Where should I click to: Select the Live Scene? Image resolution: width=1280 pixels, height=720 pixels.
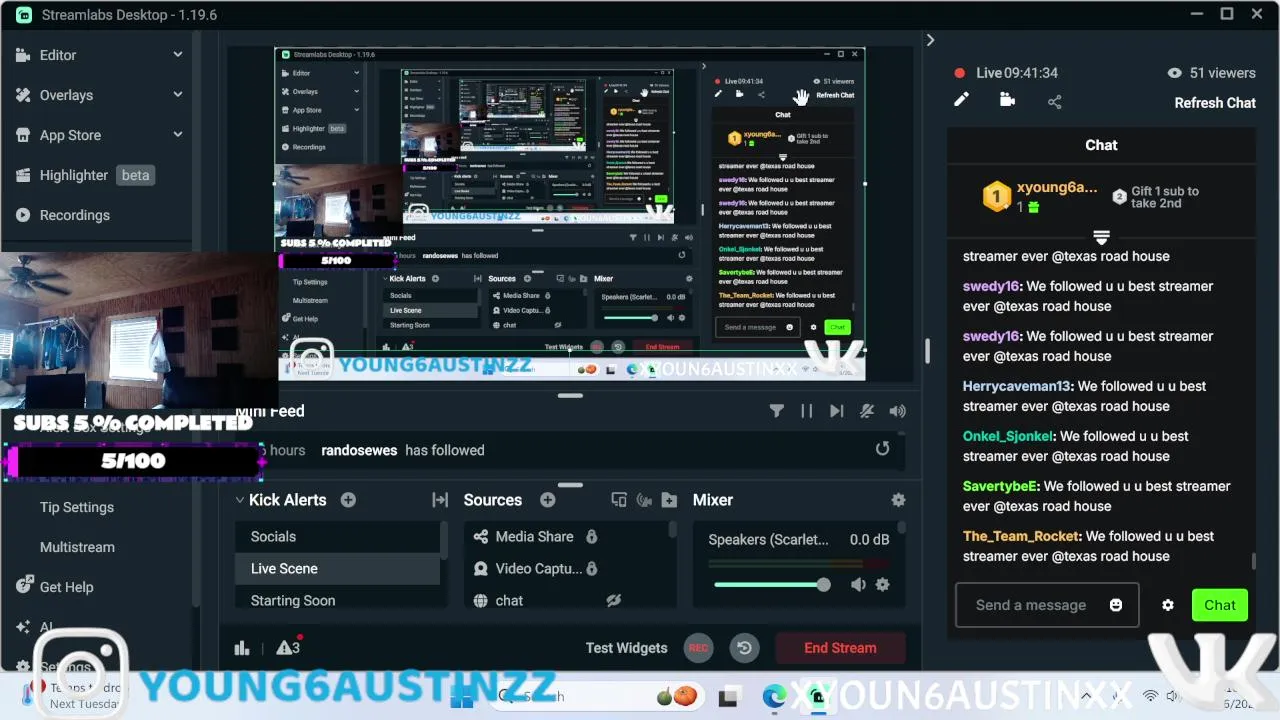[337, 569]
